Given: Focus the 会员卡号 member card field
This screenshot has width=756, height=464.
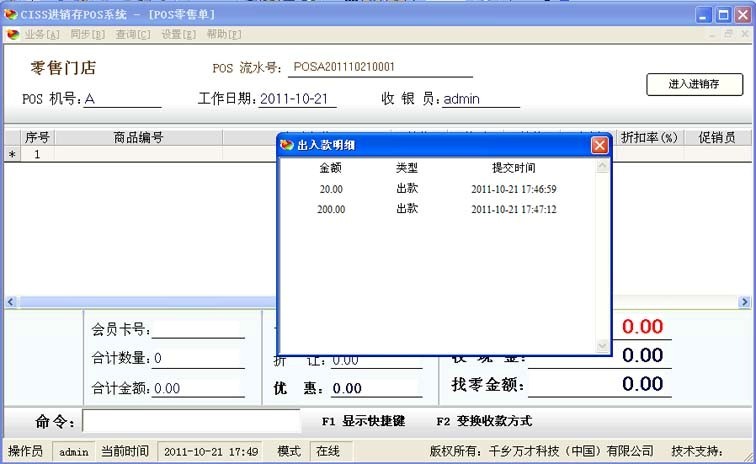Looking at the screenshot, I should [197, 329].
